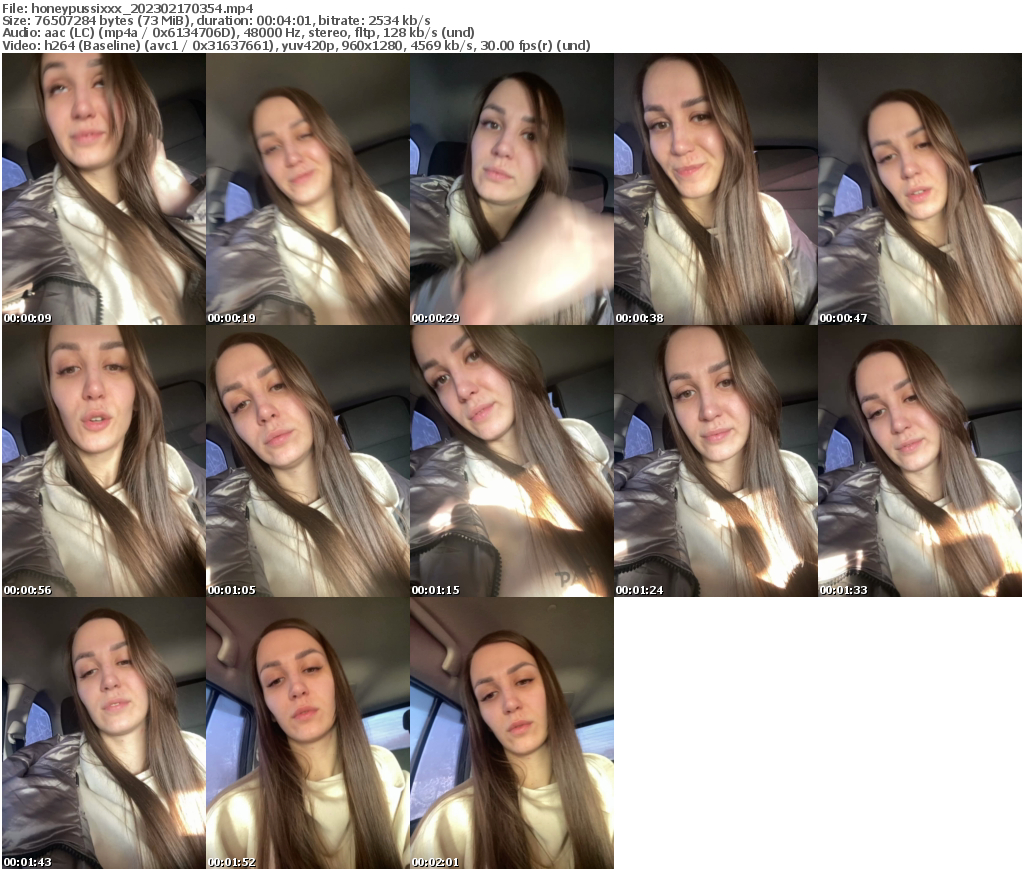Select the frame at 00:01:33
The image size is (1024, 869).
(920, 460)
